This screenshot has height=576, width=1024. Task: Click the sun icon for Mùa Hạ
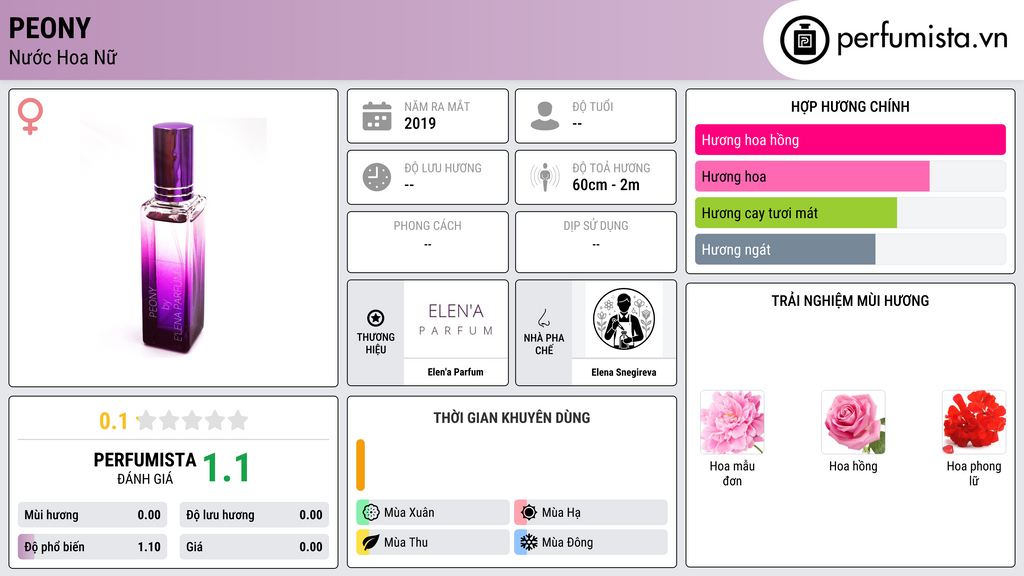point(529,513)
